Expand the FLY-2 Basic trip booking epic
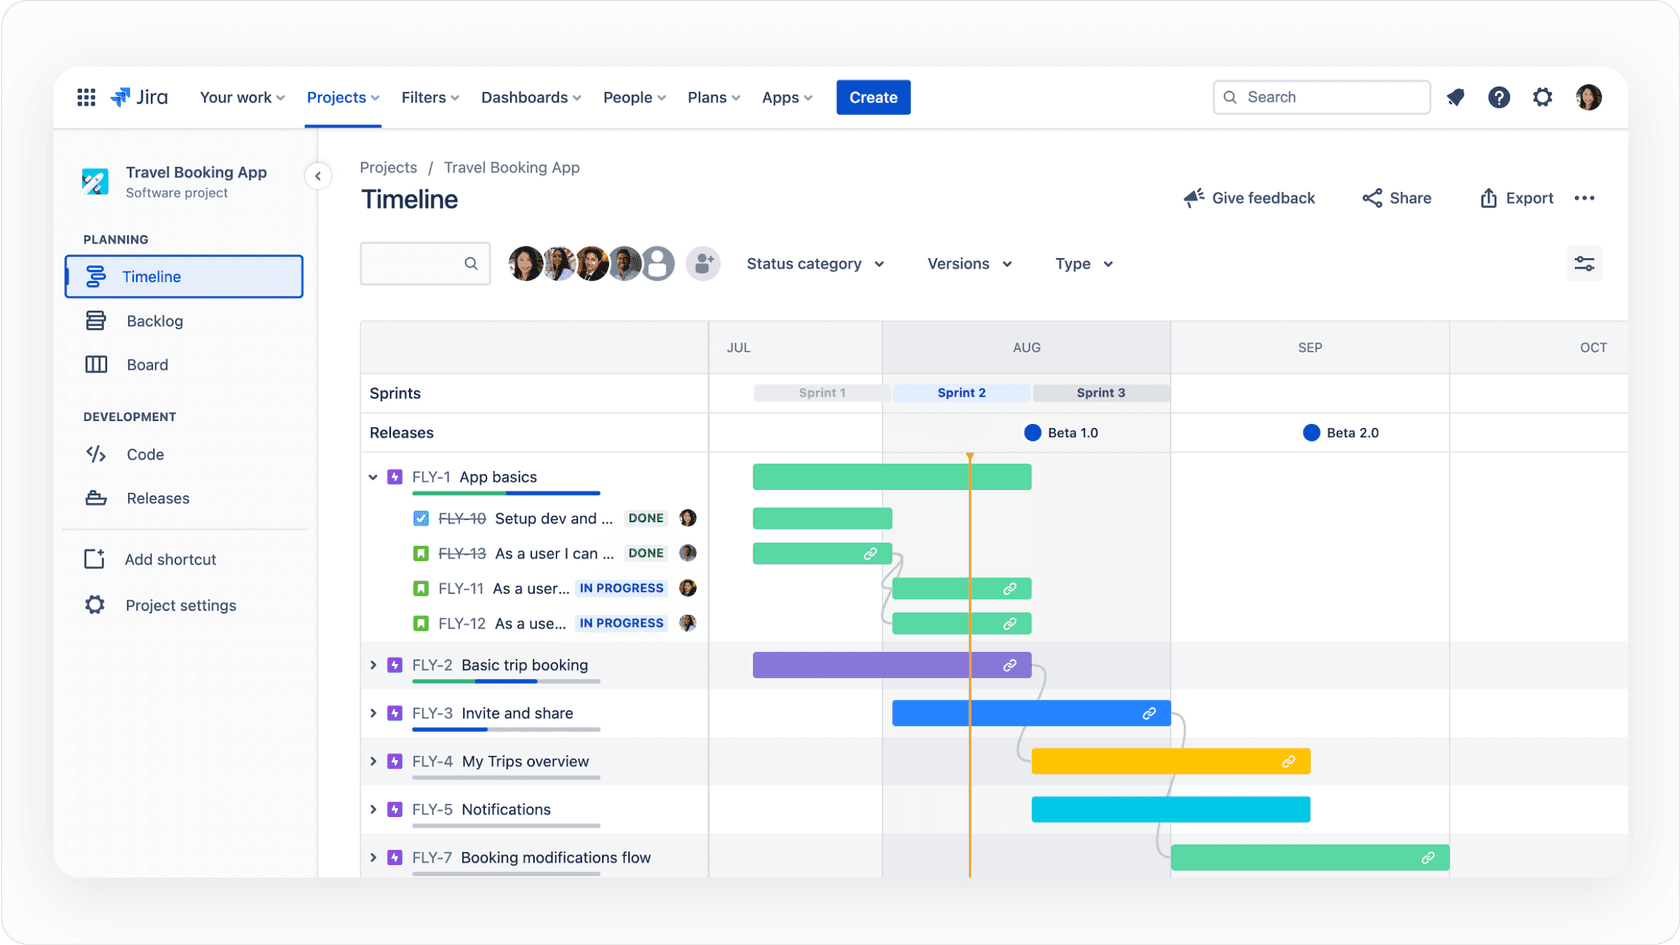Viewport: 1680px width, 945px height. pyautogui.click(x=374, y=664)
